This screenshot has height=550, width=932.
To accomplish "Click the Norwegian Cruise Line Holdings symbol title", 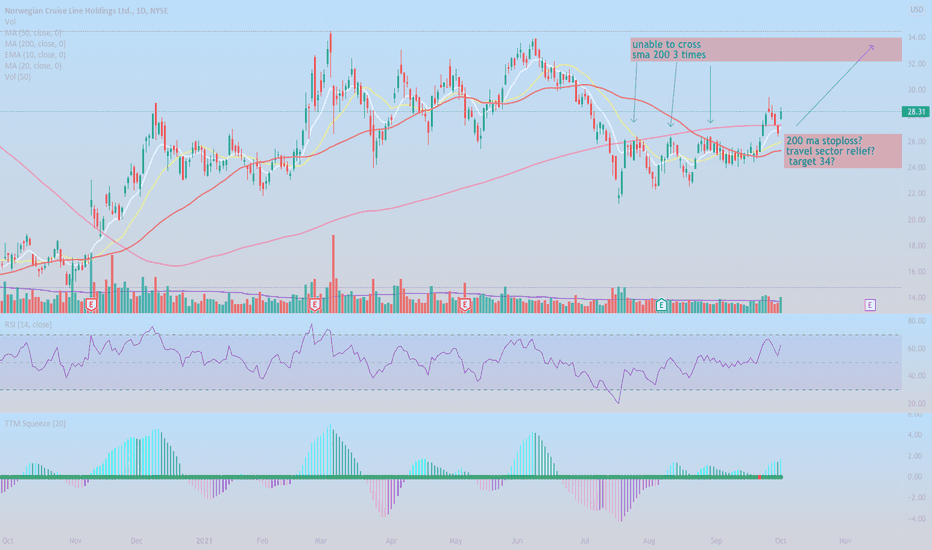I will point(86,11).
